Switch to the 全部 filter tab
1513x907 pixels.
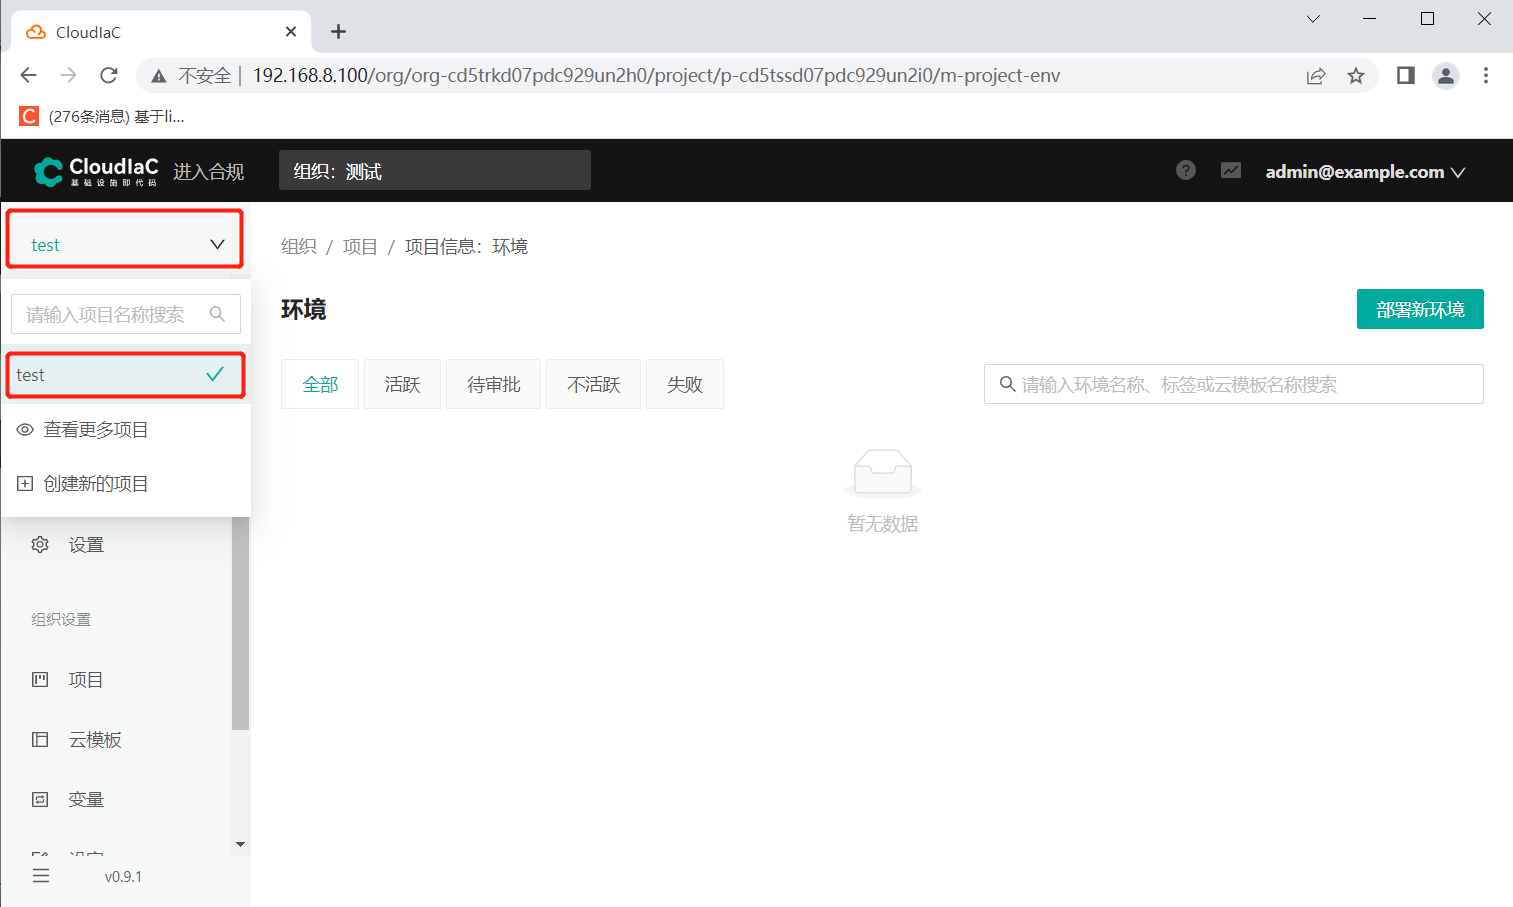[x=319, y=384]
